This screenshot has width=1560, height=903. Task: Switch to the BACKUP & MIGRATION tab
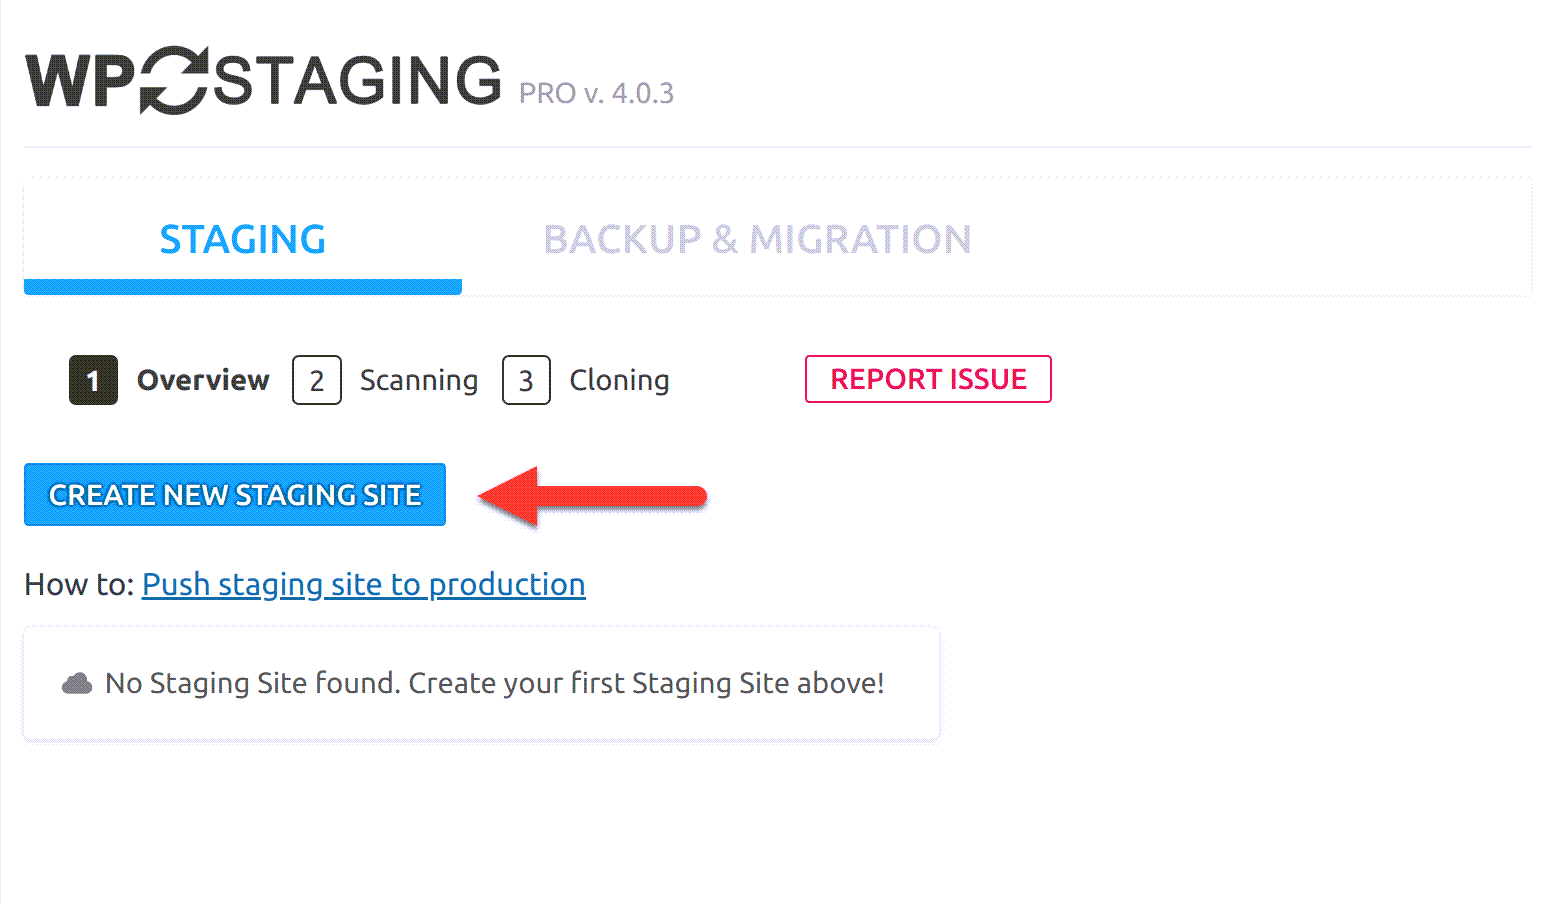(x=757, y=239)
